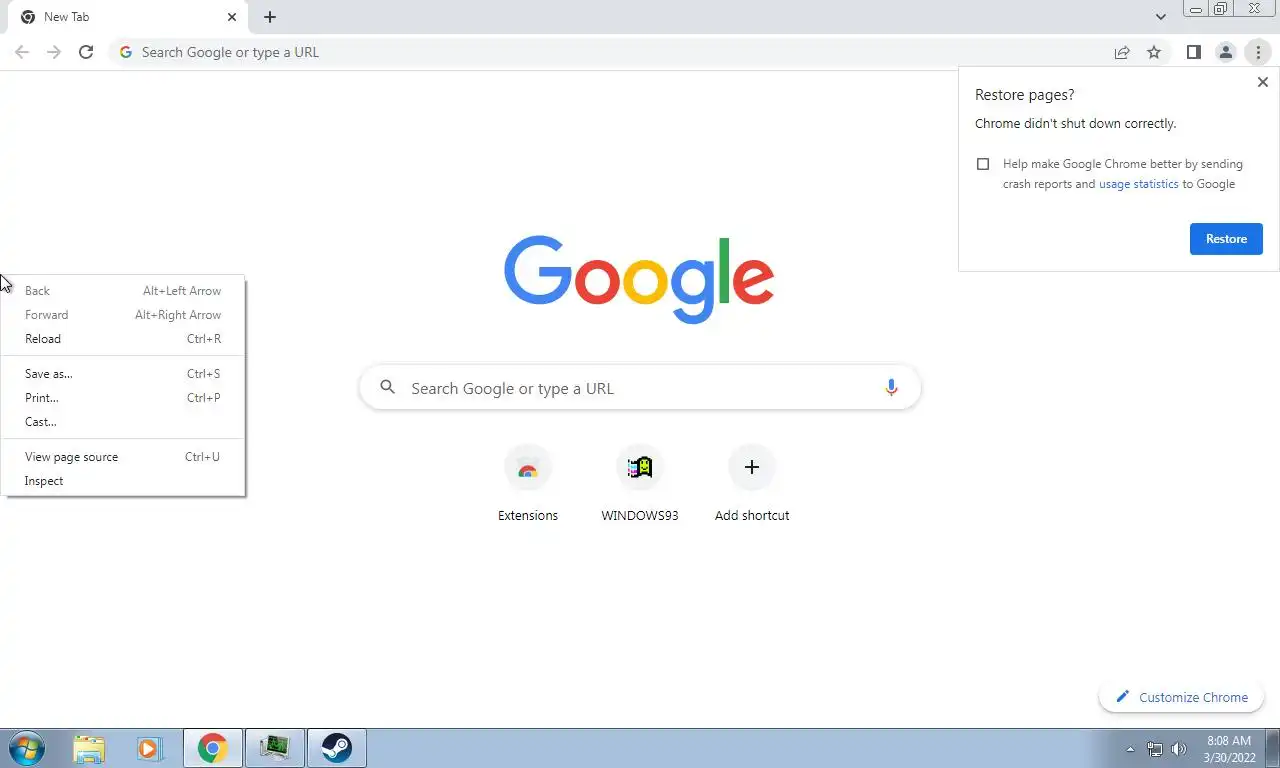Show hidden system tray icons arrow
1280x768 pixels.
[1130, 749]
